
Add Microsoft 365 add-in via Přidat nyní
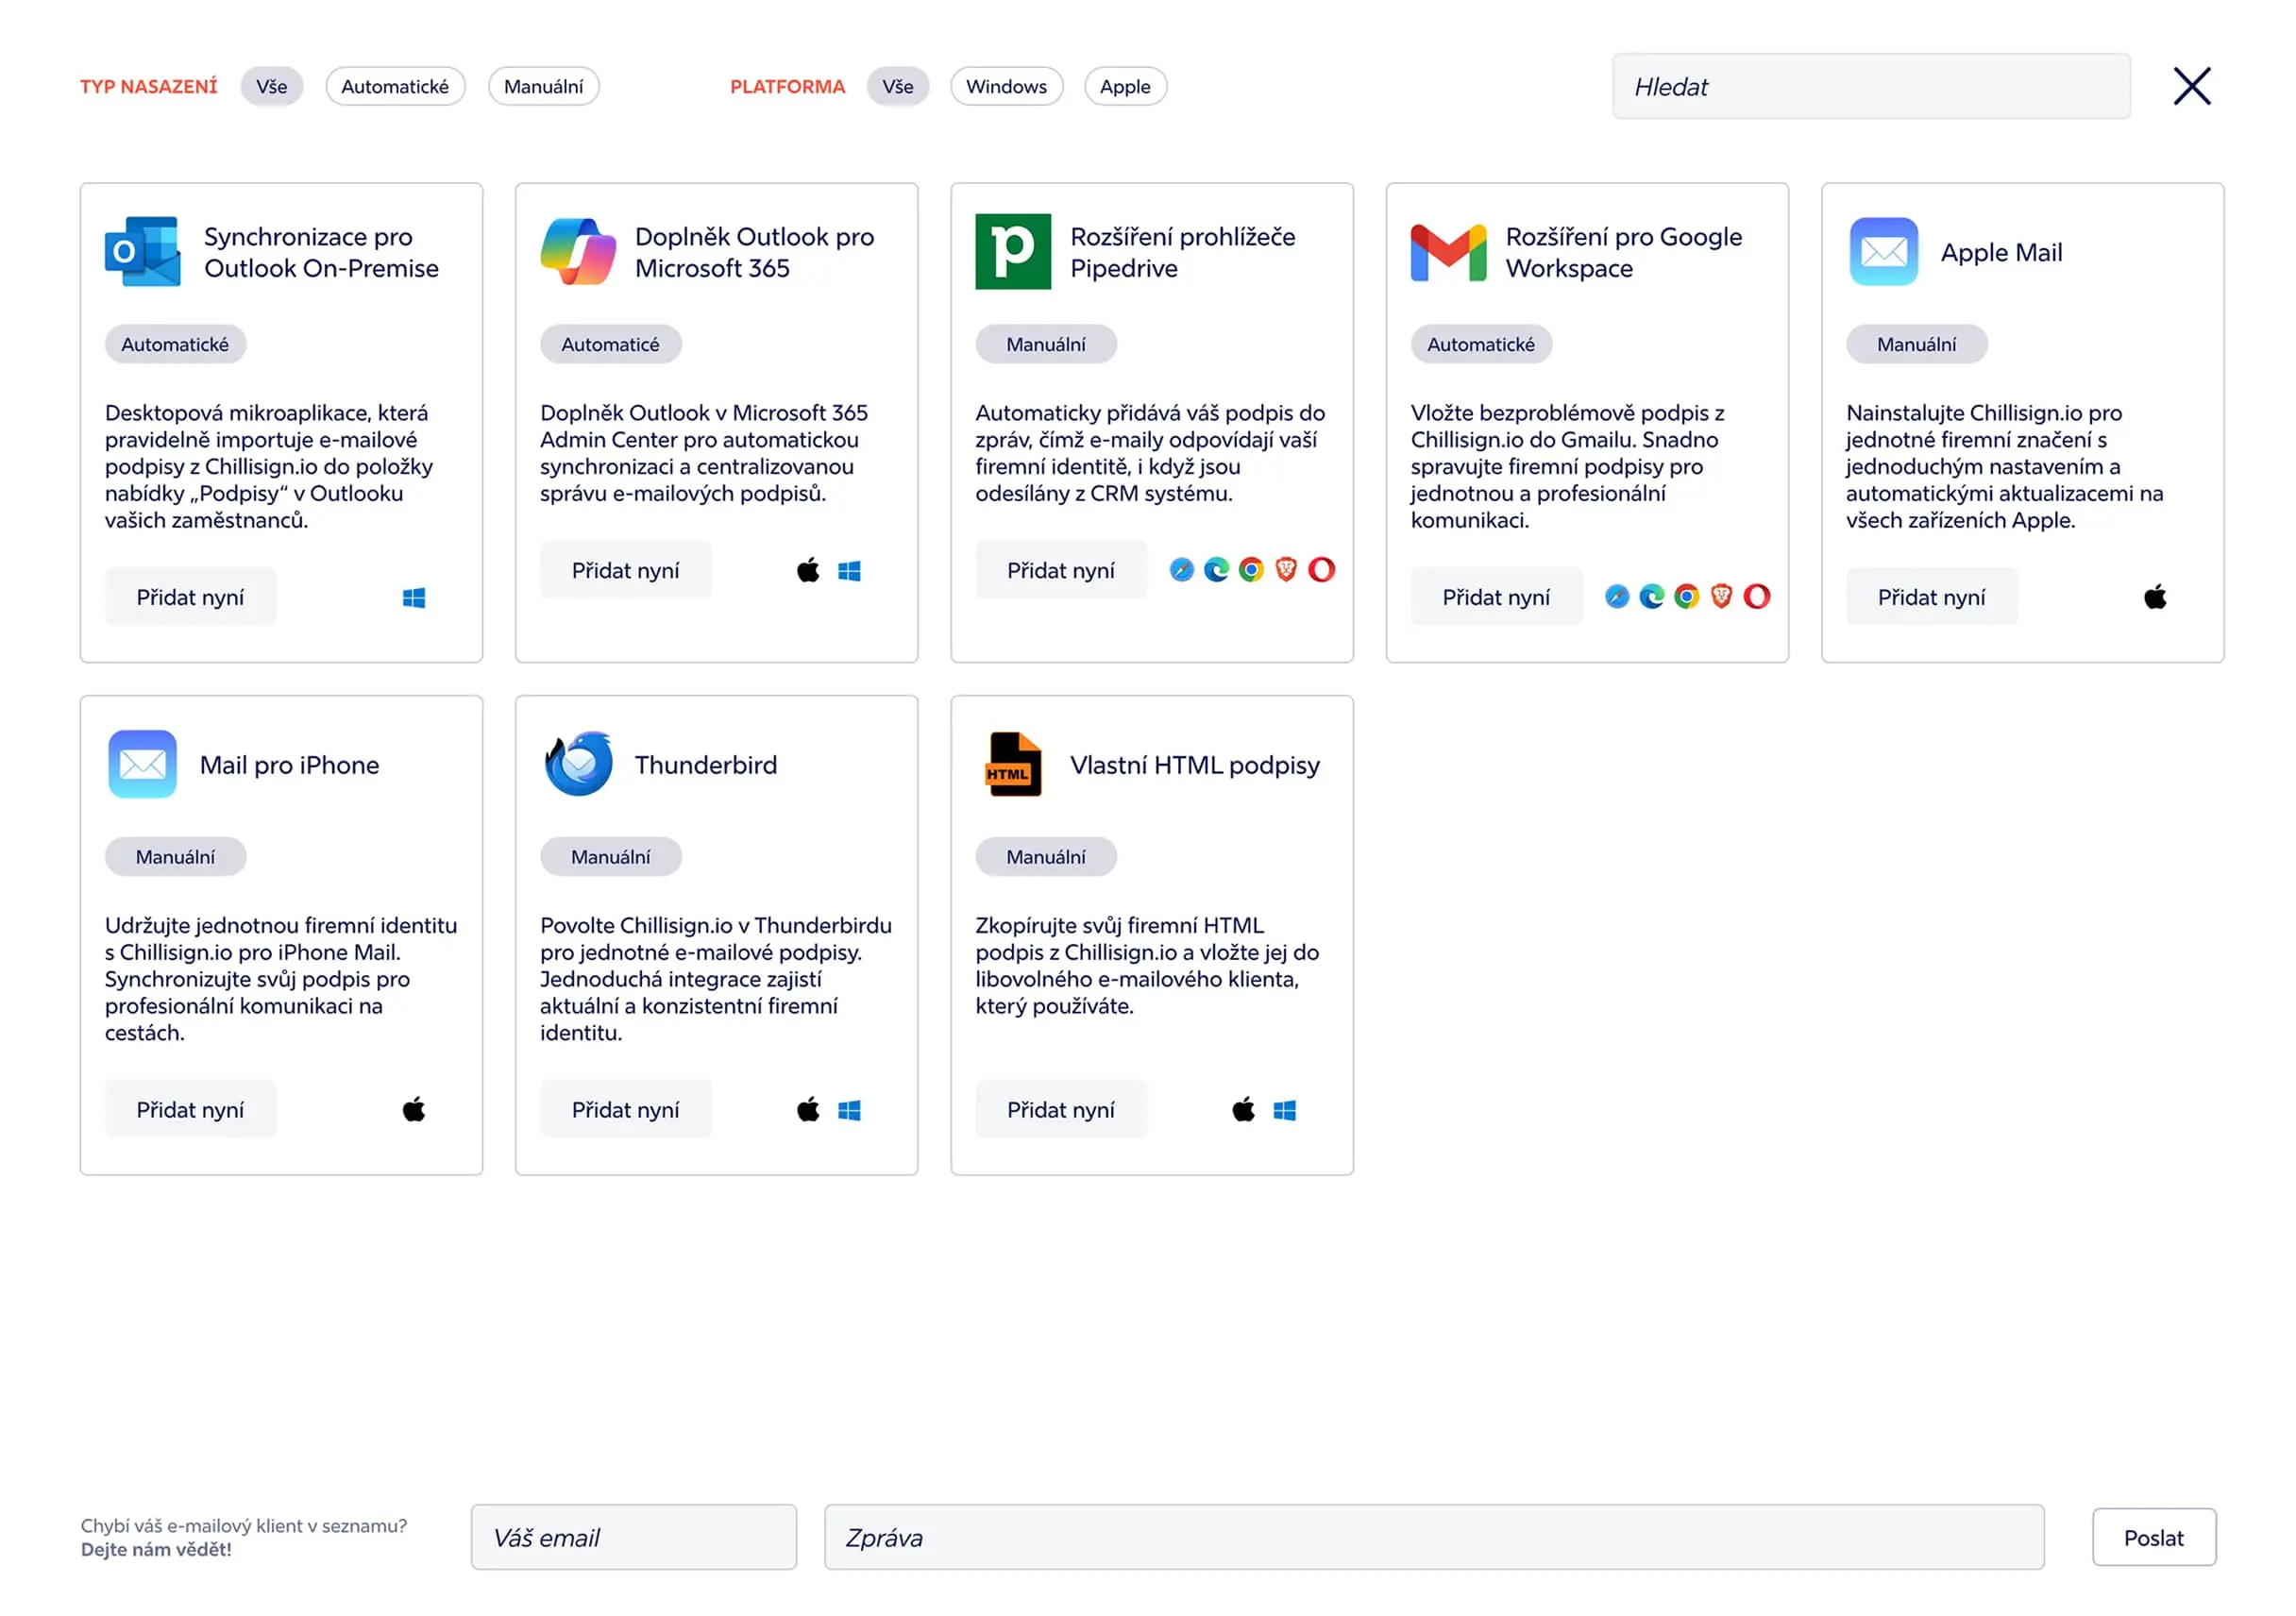[626, 570]
